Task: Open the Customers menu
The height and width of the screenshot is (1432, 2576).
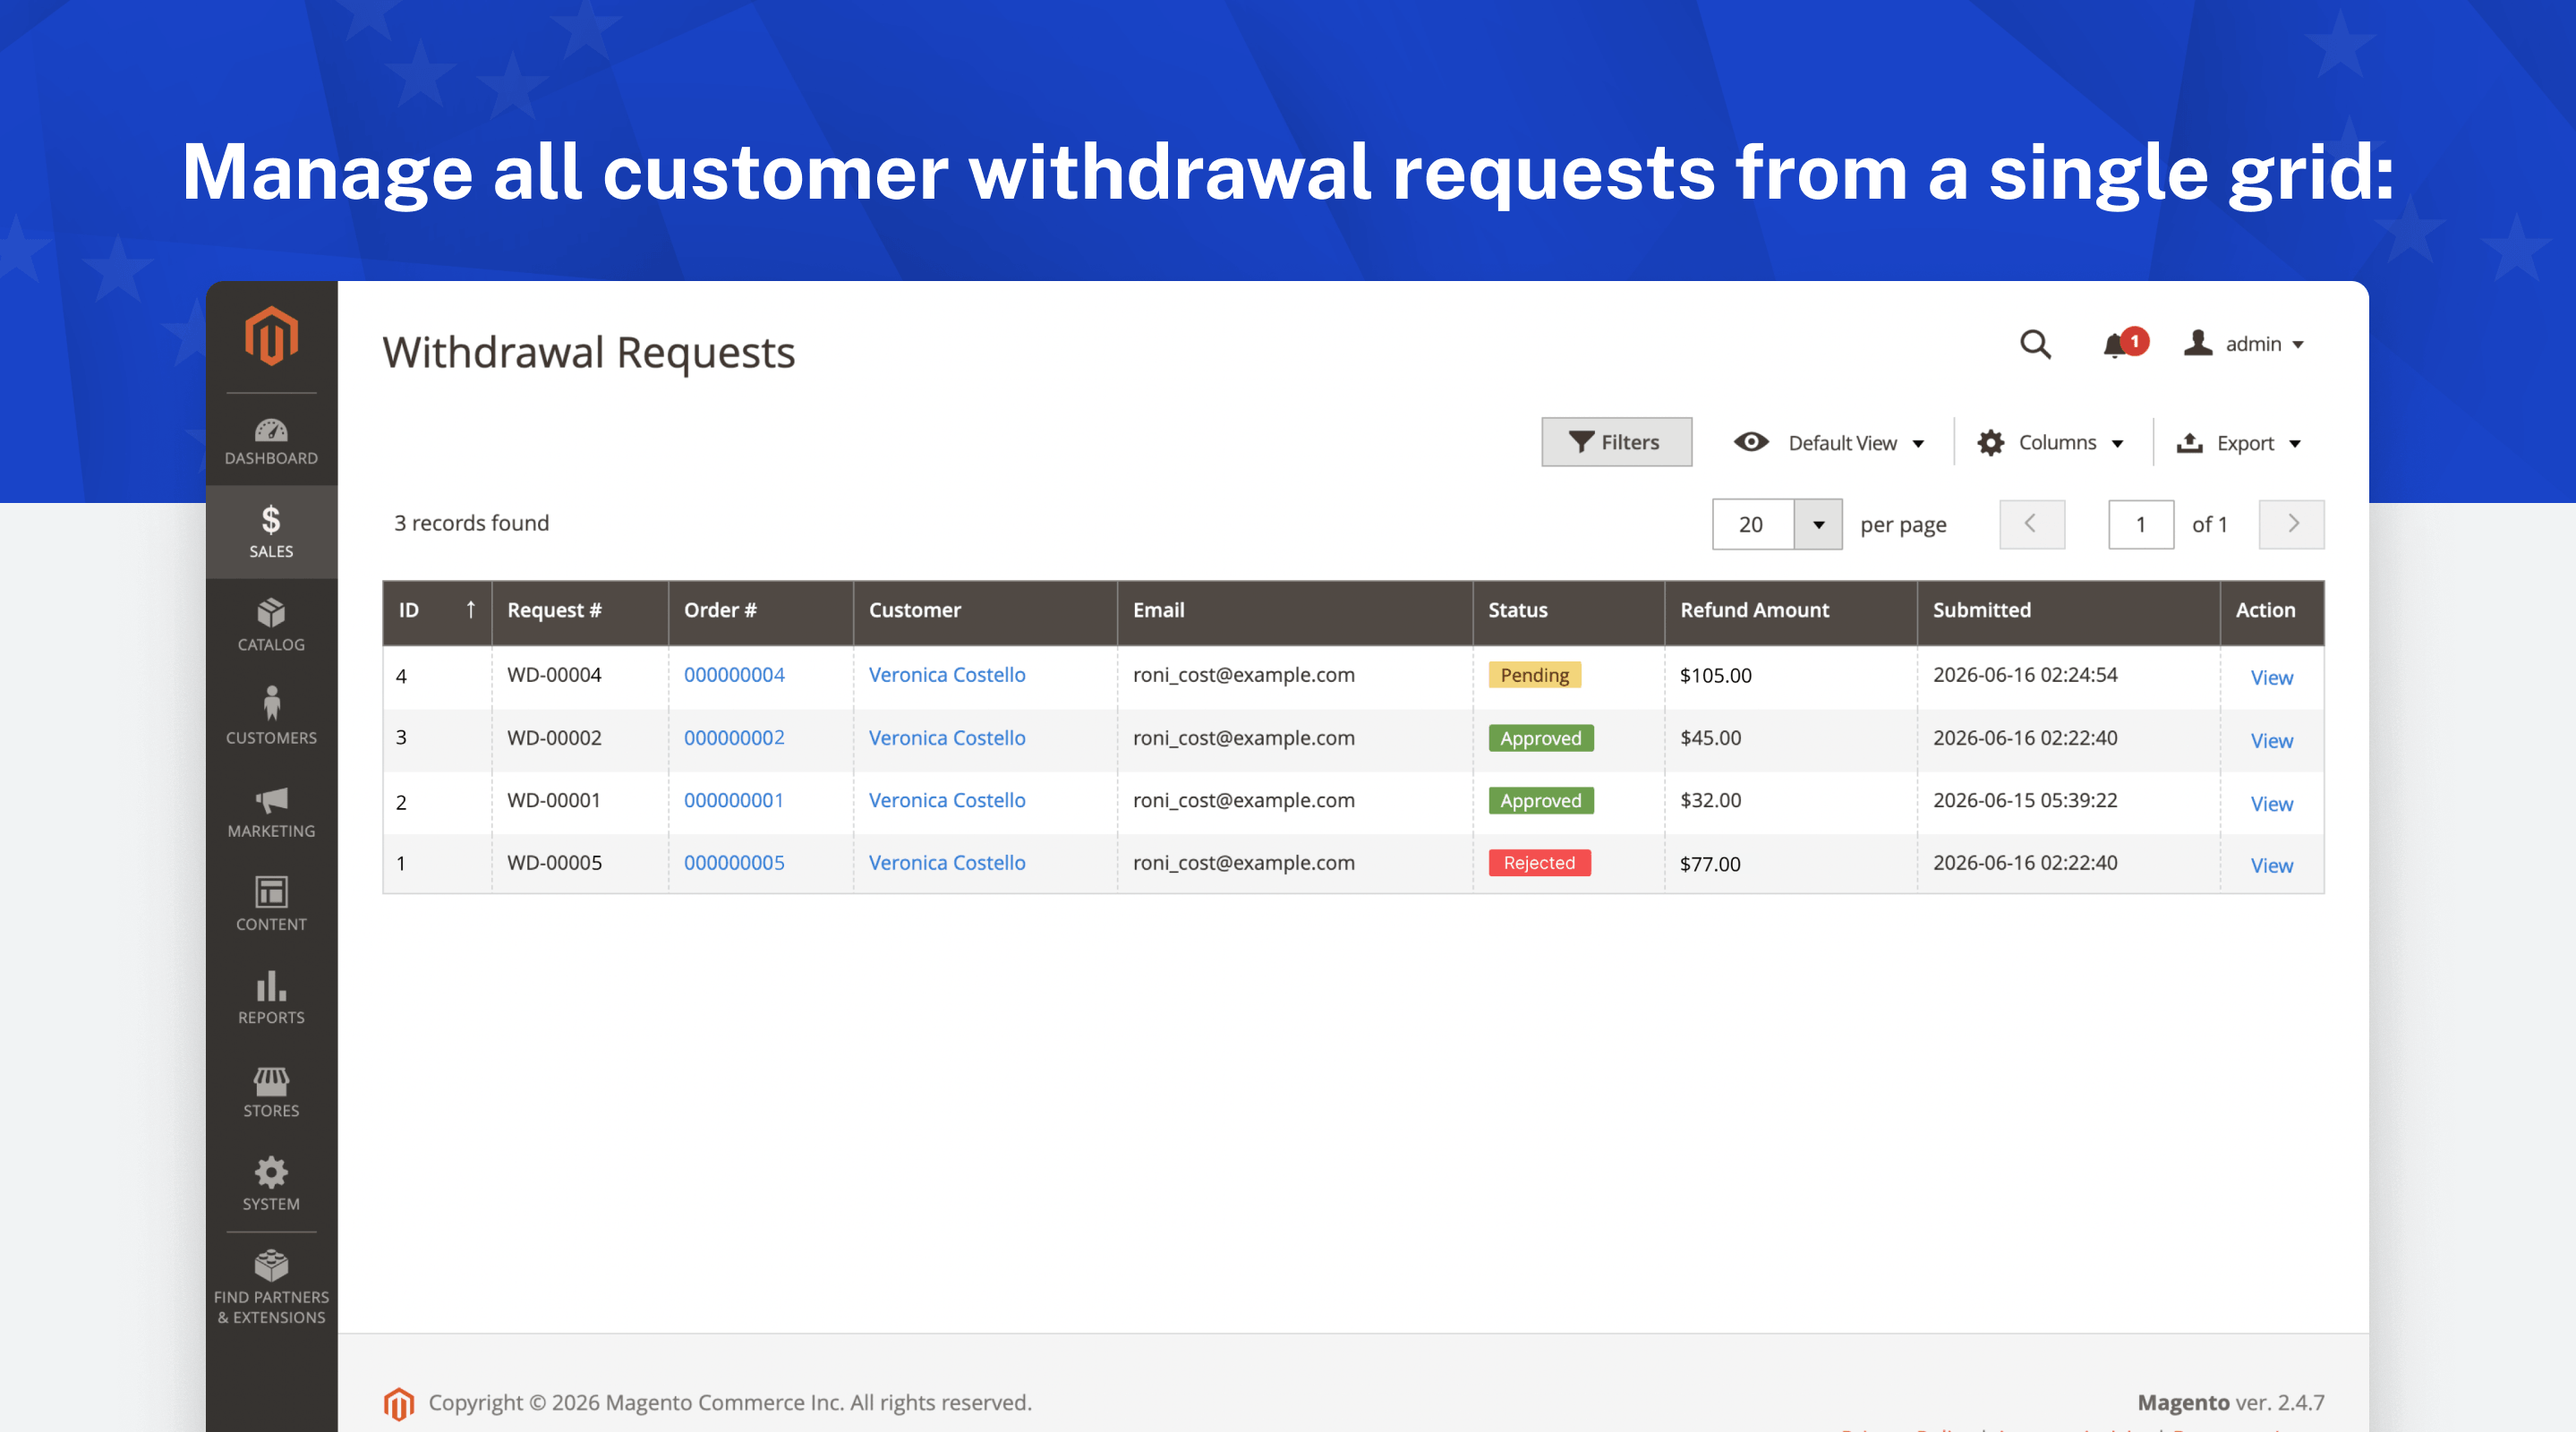Action: (271, 716)
